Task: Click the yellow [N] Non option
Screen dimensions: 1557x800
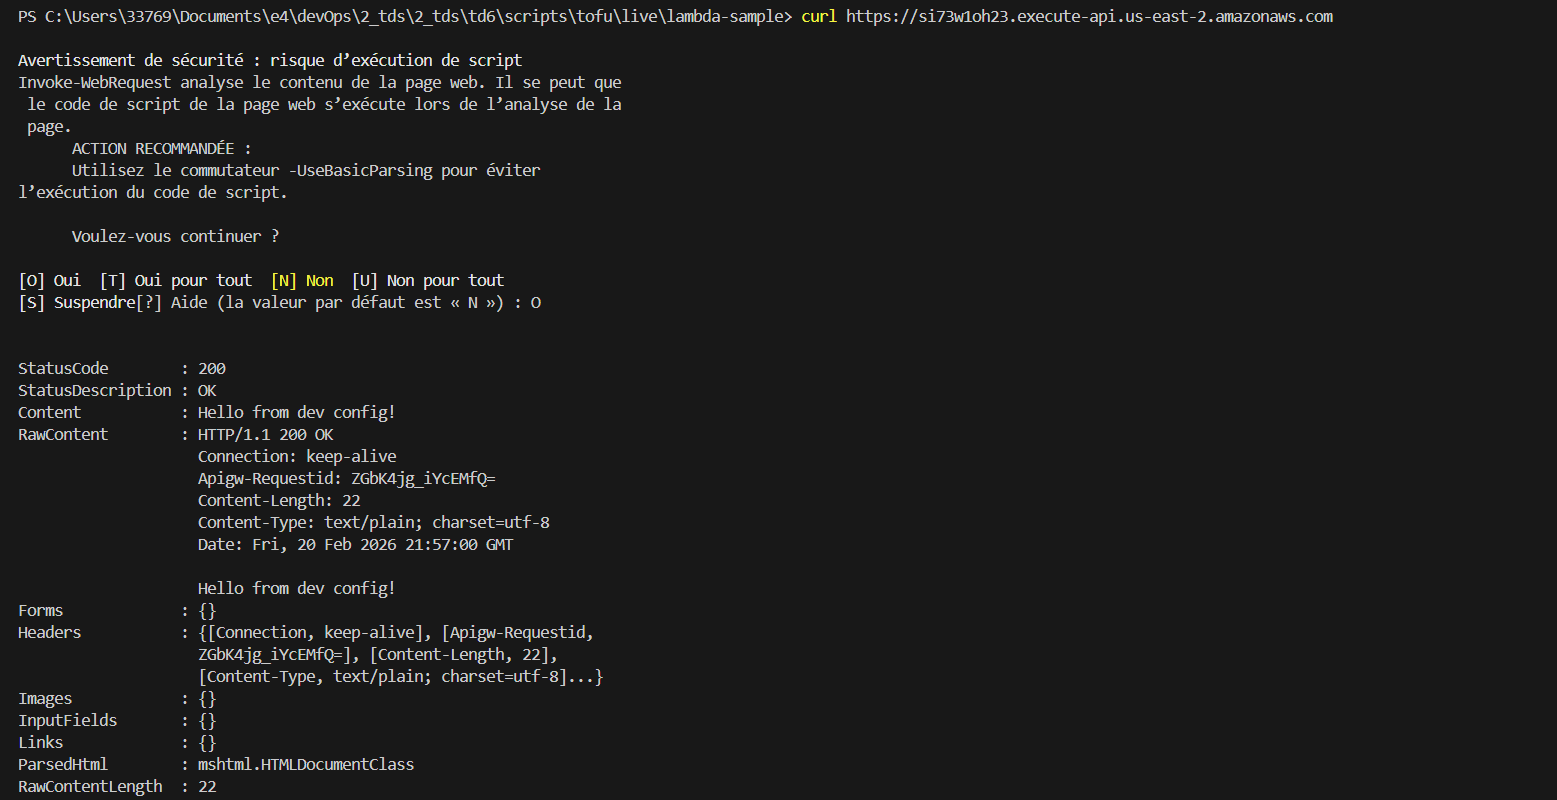Action: (302, 281)
